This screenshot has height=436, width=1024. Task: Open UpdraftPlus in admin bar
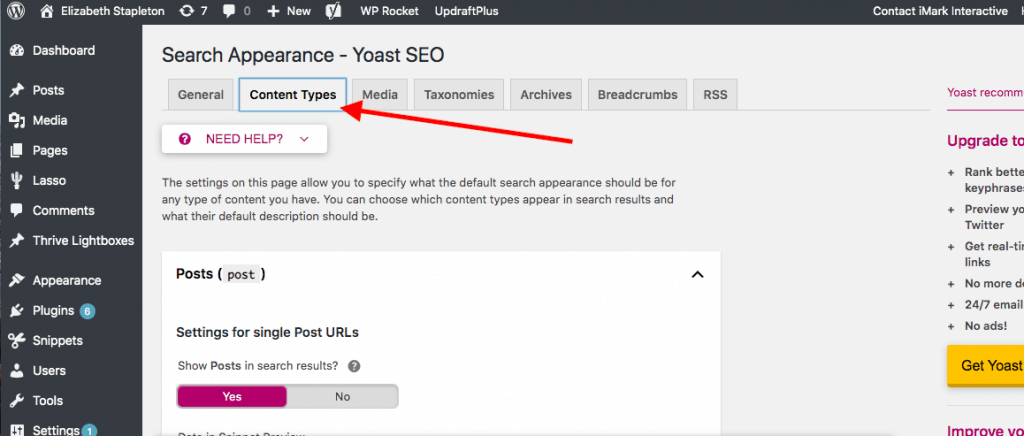tap(468, 11)
